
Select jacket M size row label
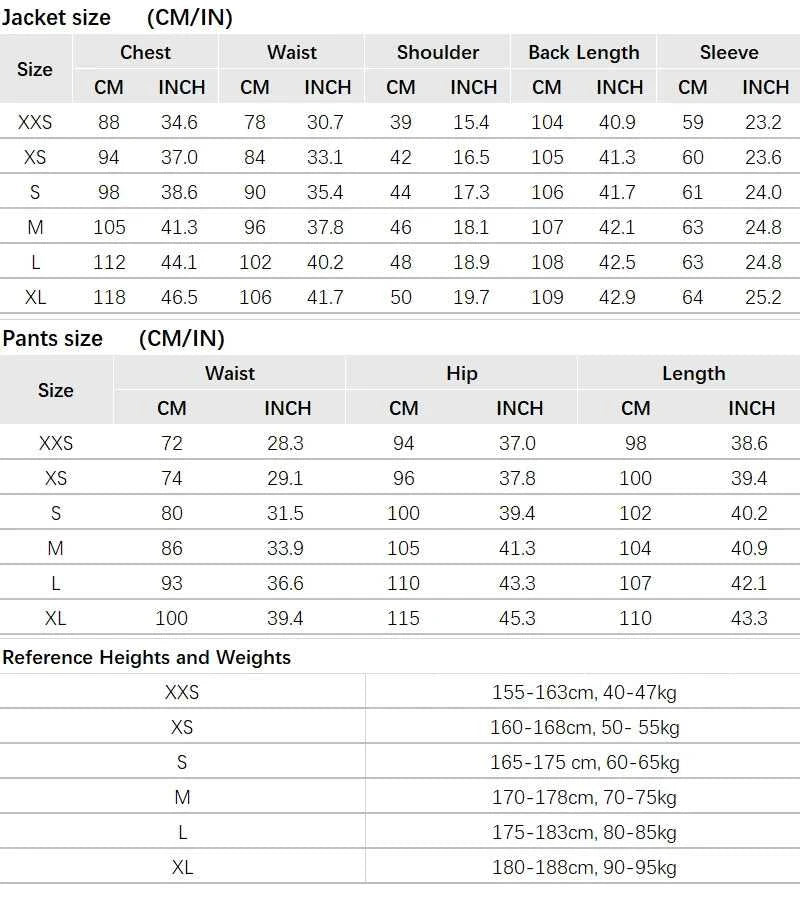[35, 227]
